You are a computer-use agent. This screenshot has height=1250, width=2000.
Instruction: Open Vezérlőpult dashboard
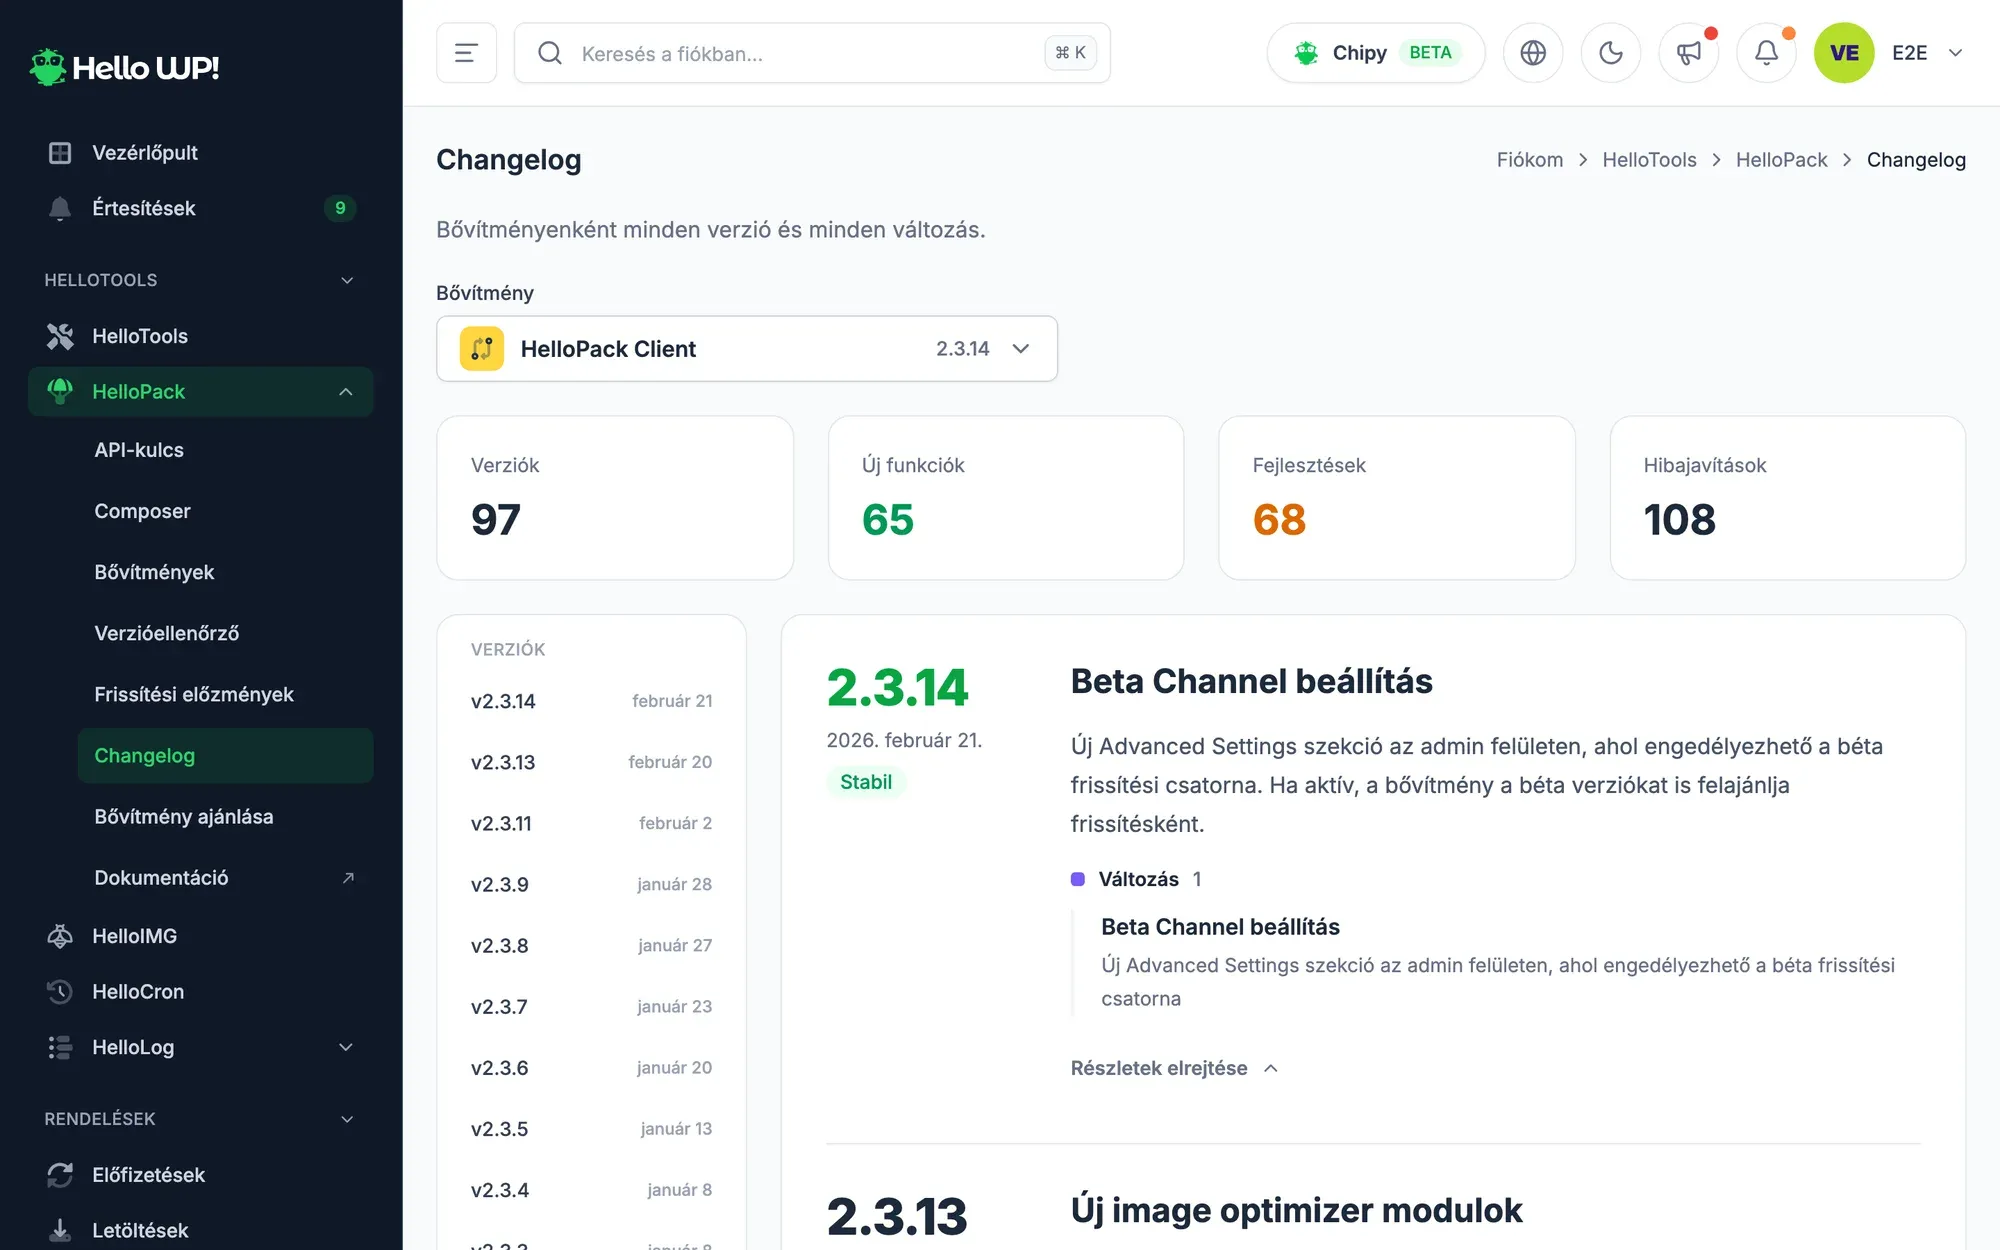point(201,152)
